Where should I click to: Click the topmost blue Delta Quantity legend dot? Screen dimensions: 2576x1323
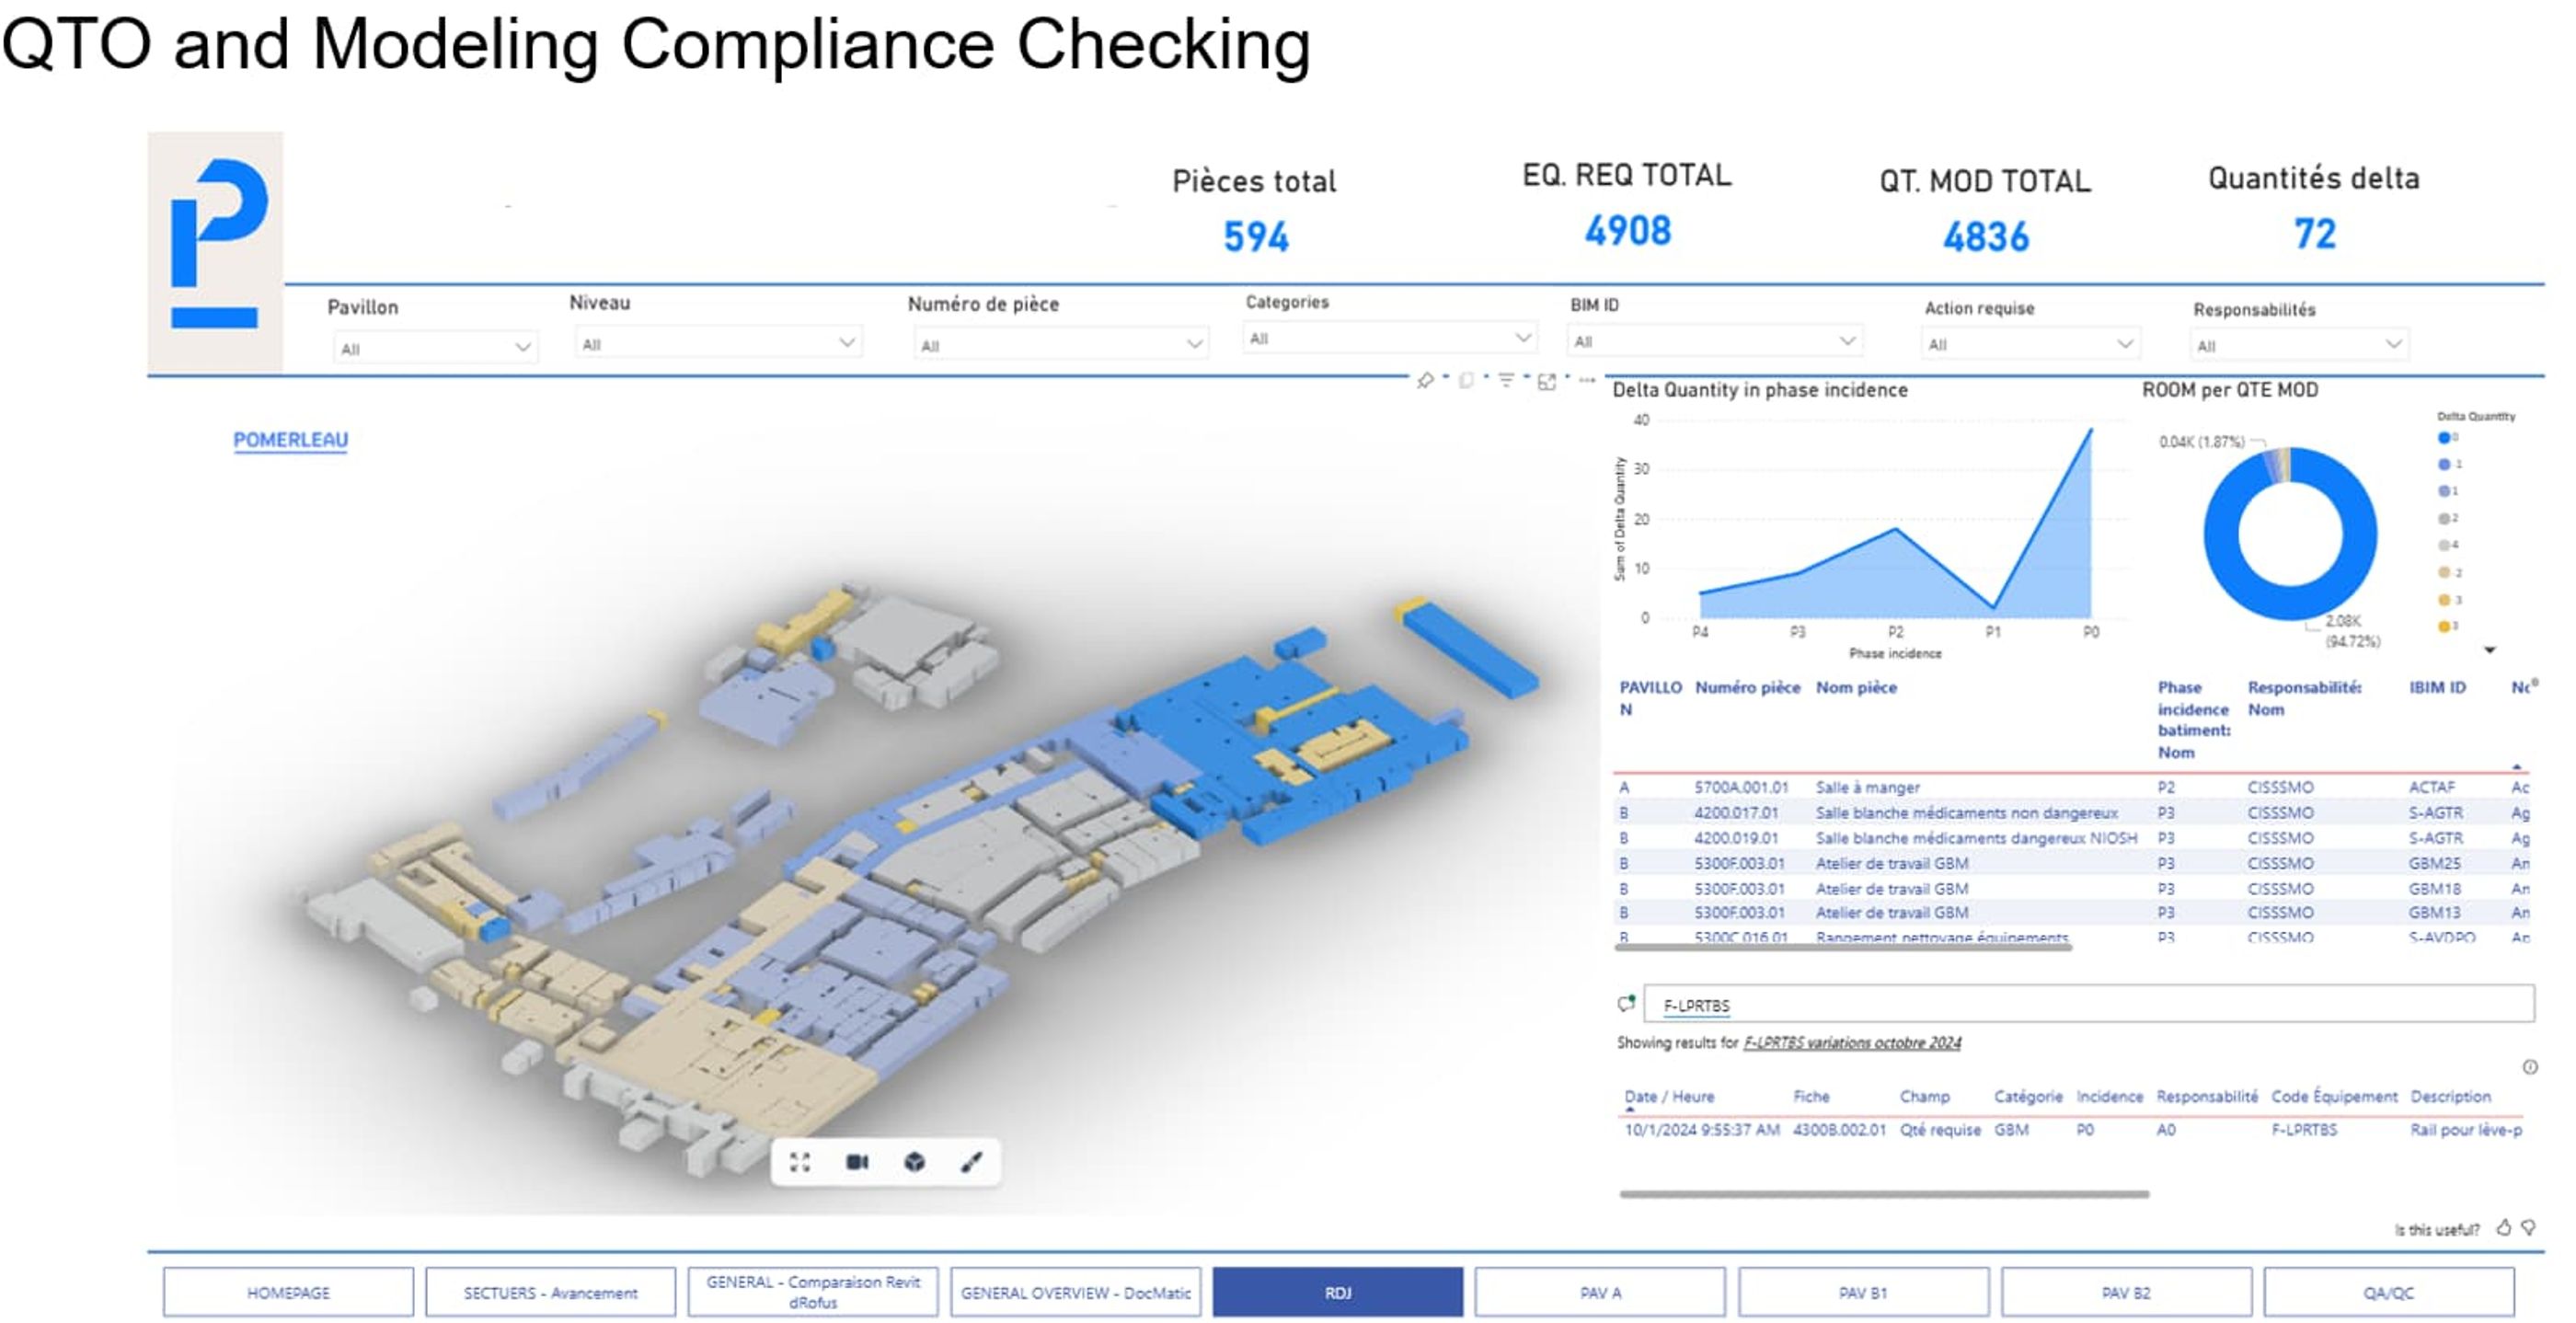pos(2444,437)
